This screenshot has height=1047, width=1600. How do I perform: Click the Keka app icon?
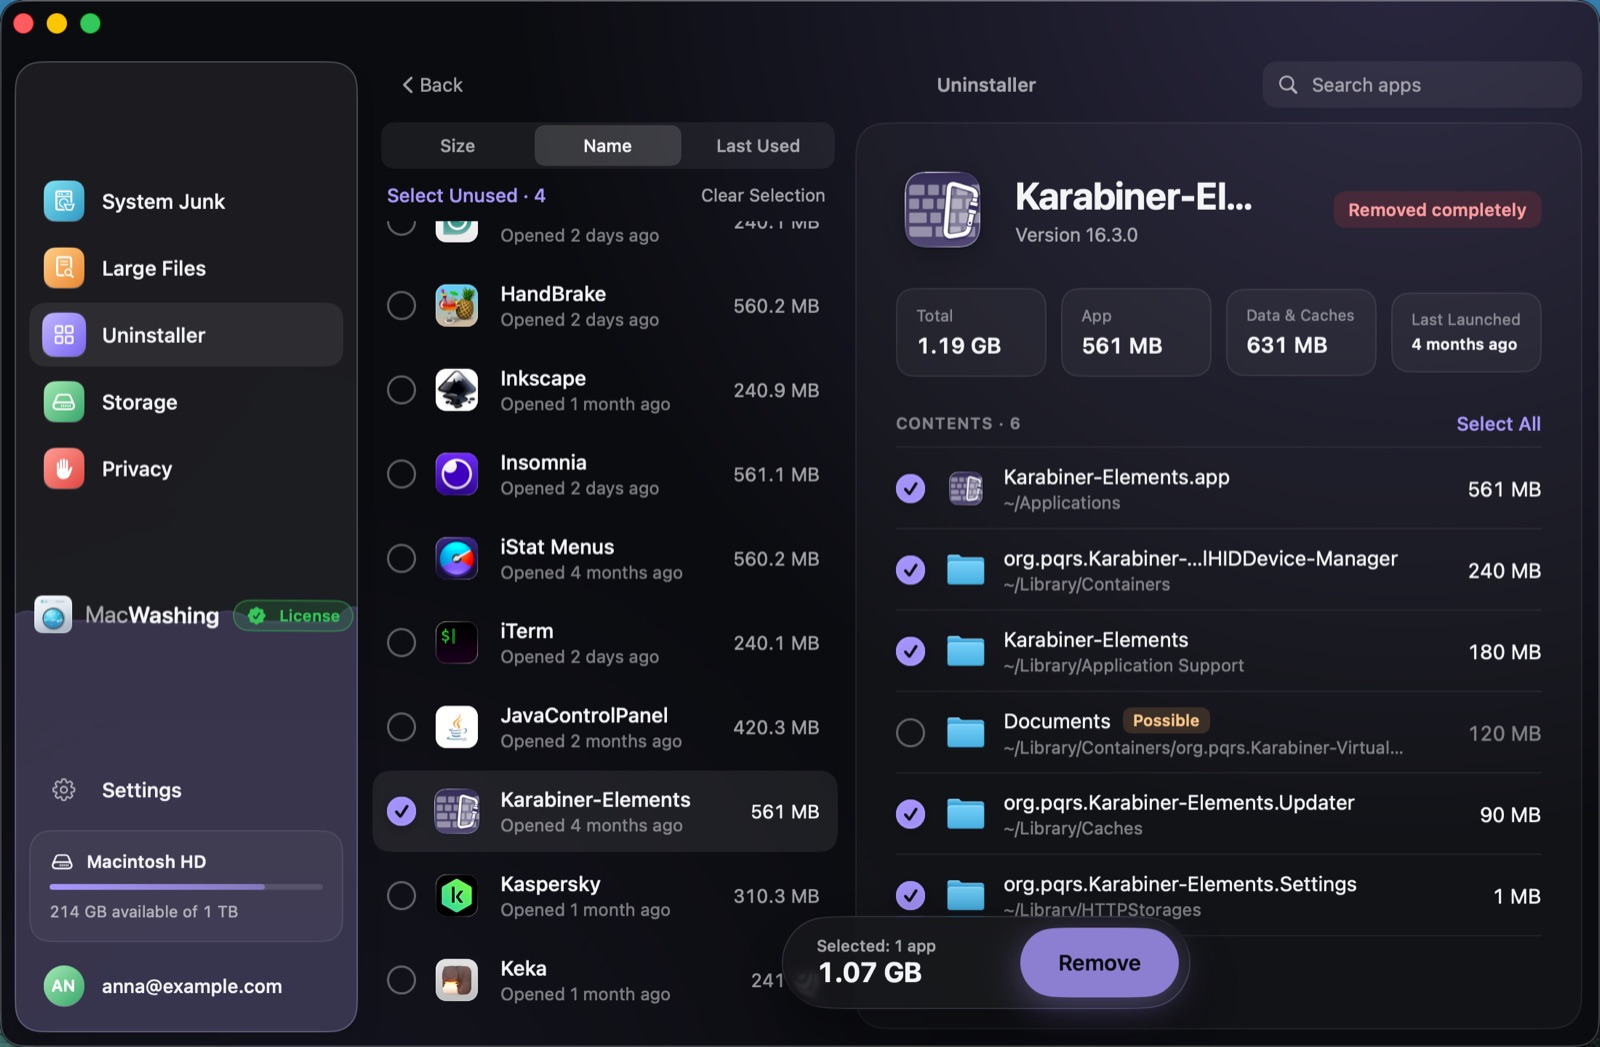click(457, 980)
